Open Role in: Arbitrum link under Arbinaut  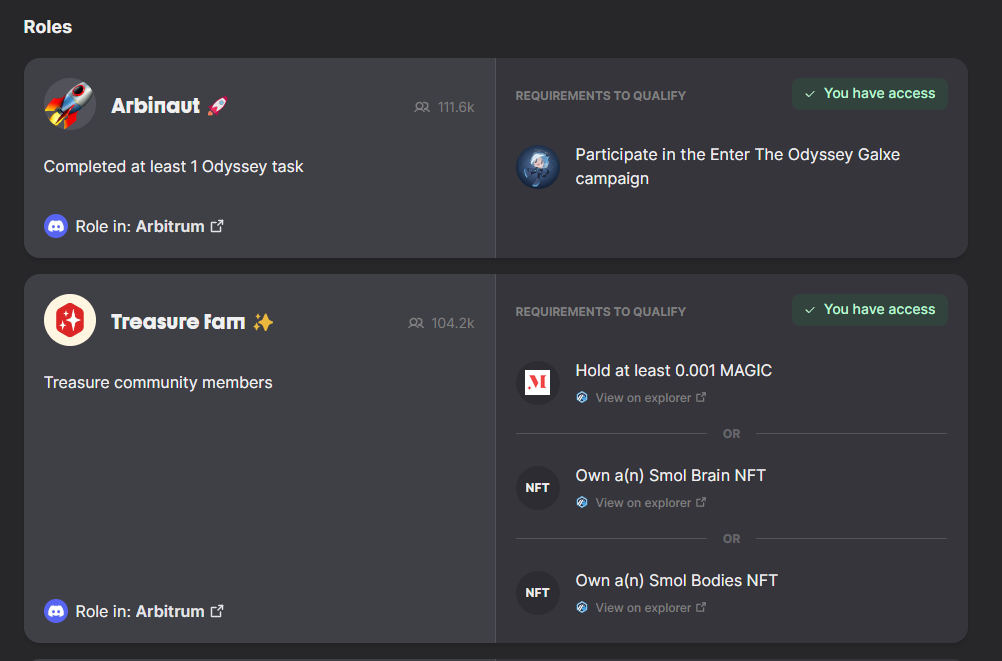[x=150, y=226]
